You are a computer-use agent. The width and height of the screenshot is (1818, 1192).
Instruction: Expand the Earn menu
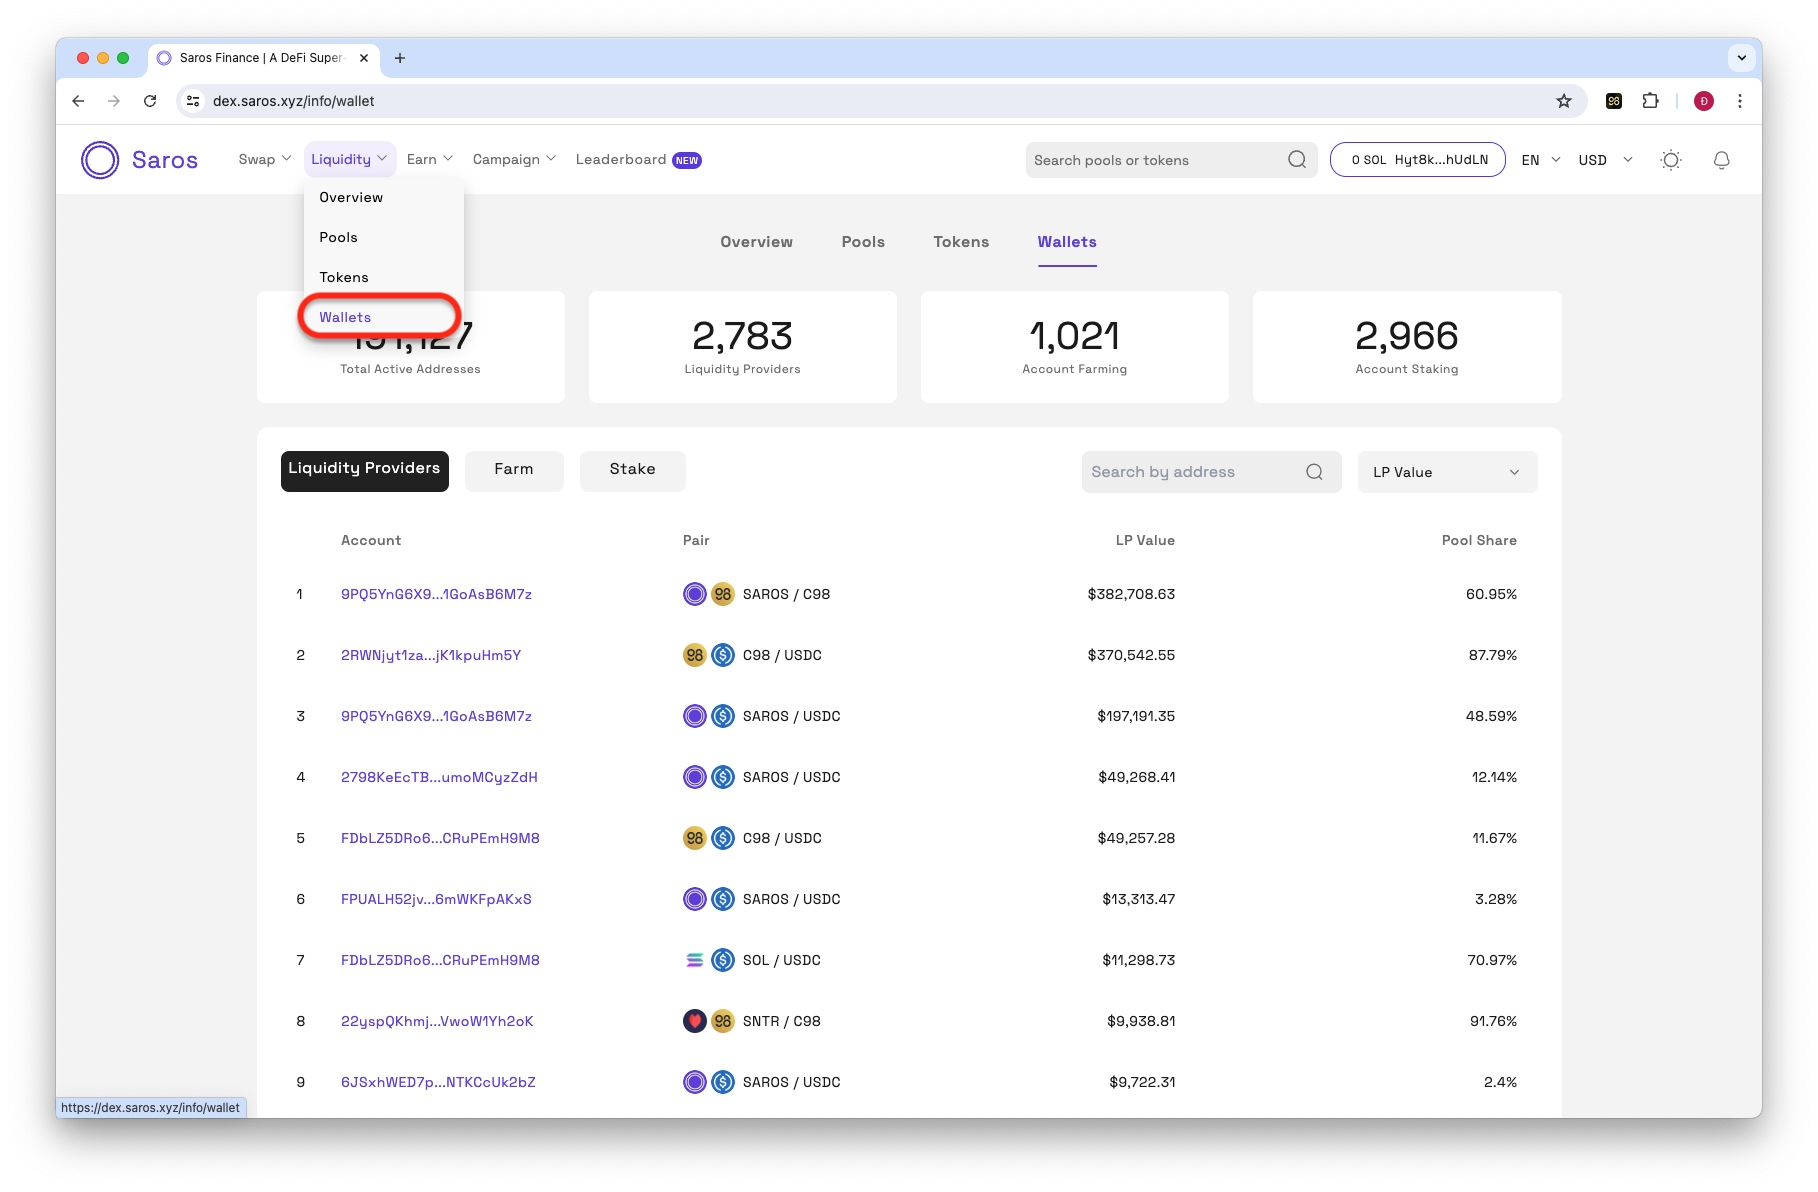(x=430, y=160)
